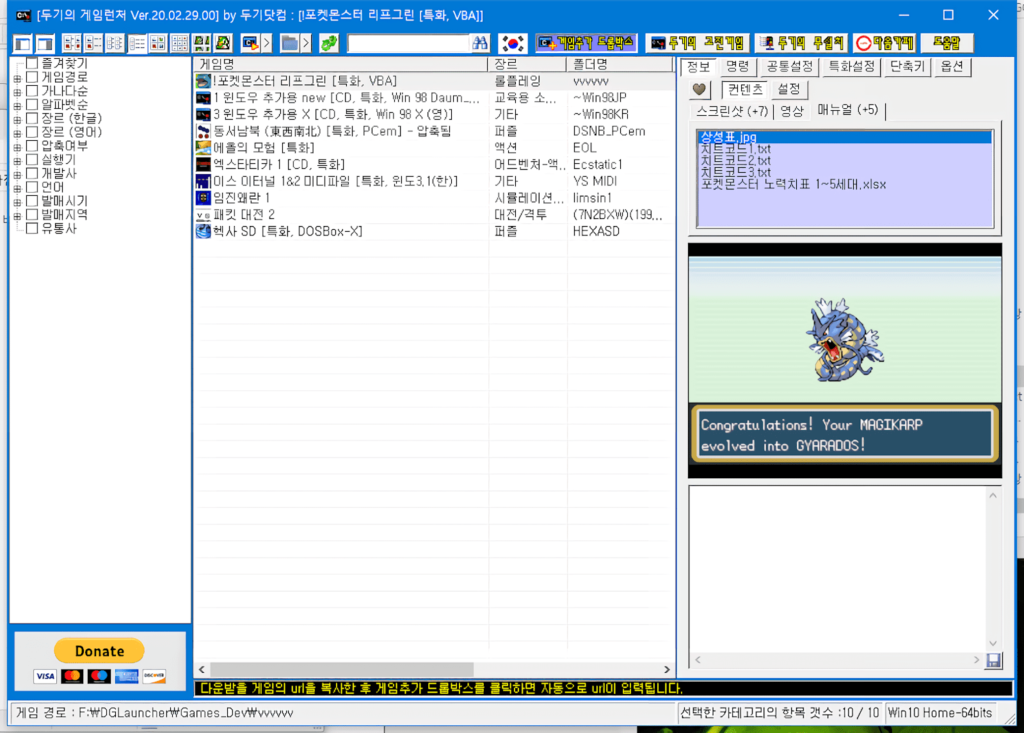The height and width of the screenshot is (733, 1024).
Task: Select the large-tile view mode icon
Action: (72, 44)
